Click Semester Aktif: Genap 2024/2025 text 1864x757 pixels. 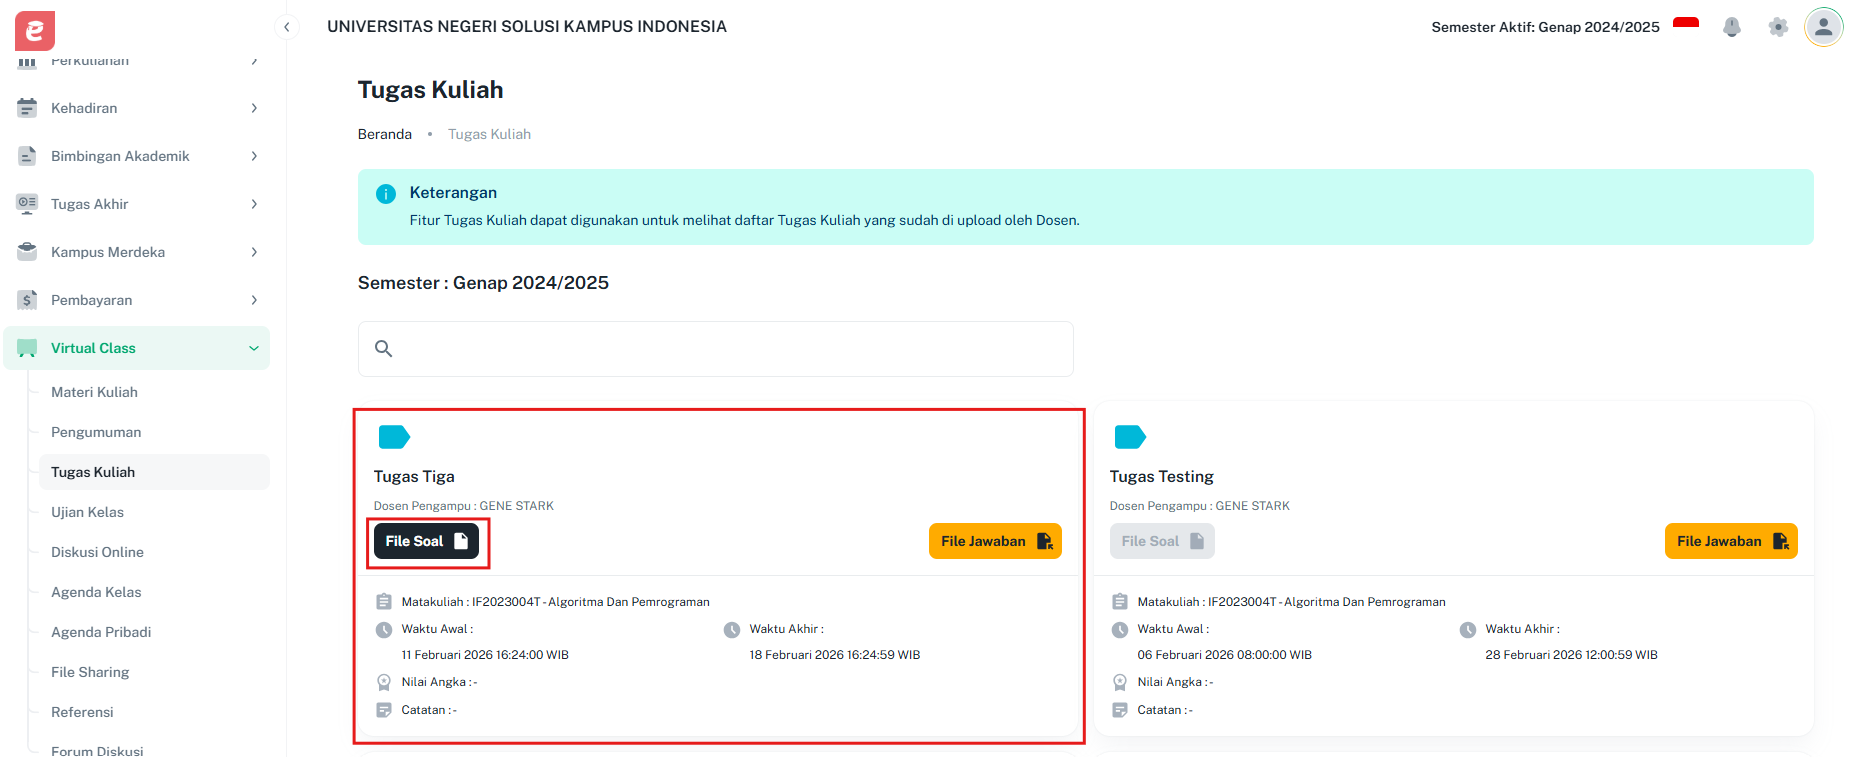click(x=1545, y=27)
